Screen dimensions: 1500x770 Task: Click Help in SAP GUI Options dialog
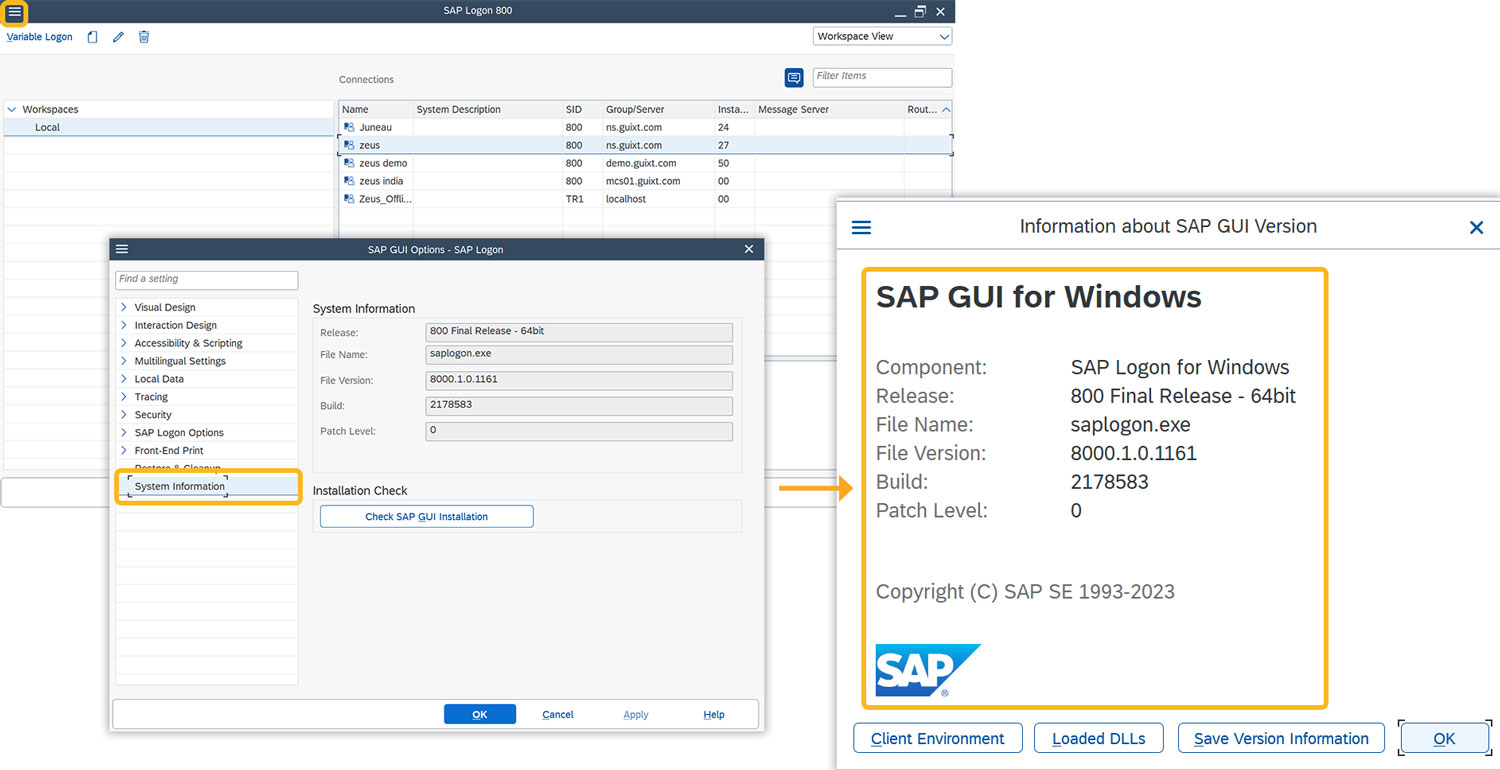tap(714, 714)
